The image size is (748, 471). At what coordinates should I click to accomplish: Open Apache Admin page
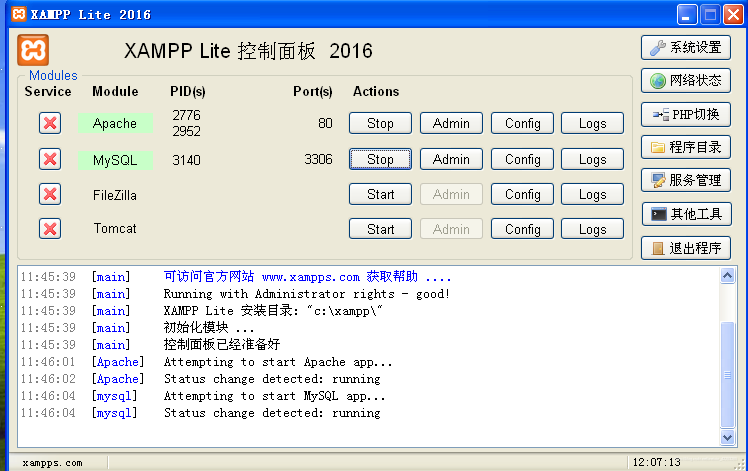pyautogui.click(x=451, y=123)
